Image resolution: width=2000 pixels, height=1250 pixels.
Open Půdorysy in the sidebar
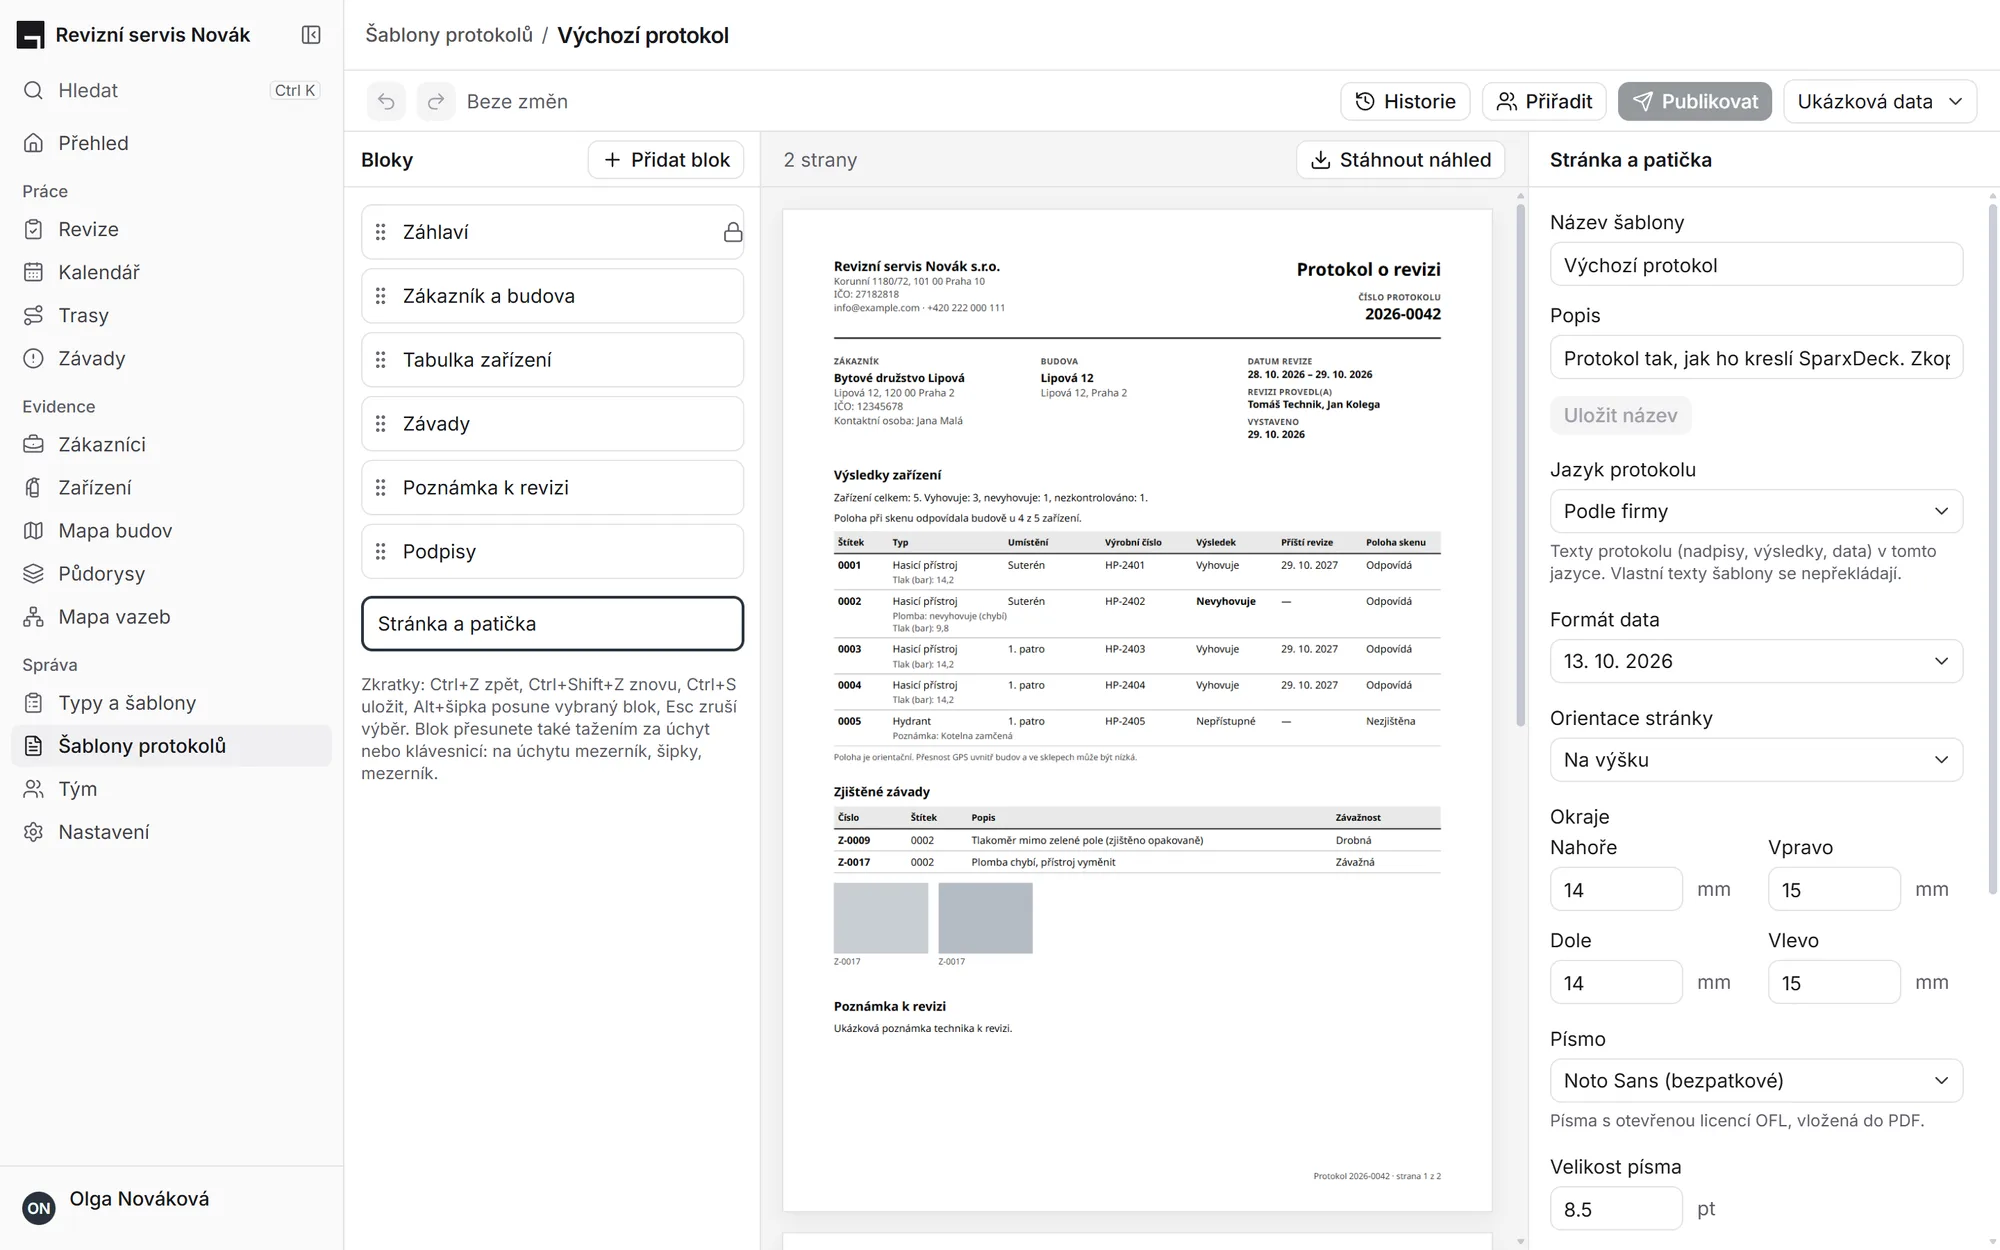click(x=171, y=573)
